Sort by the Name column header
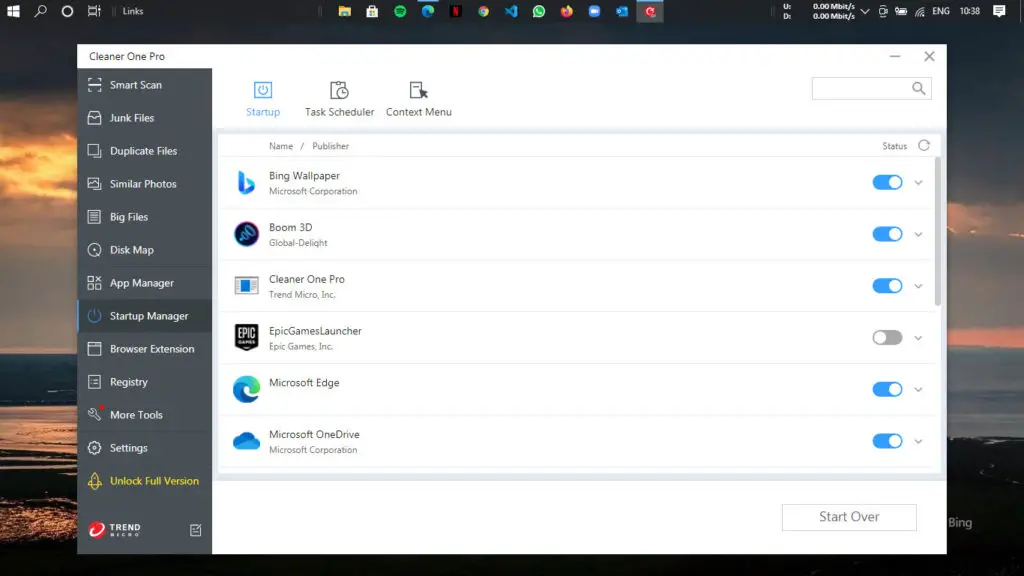1024x576 pixels. 281,146
